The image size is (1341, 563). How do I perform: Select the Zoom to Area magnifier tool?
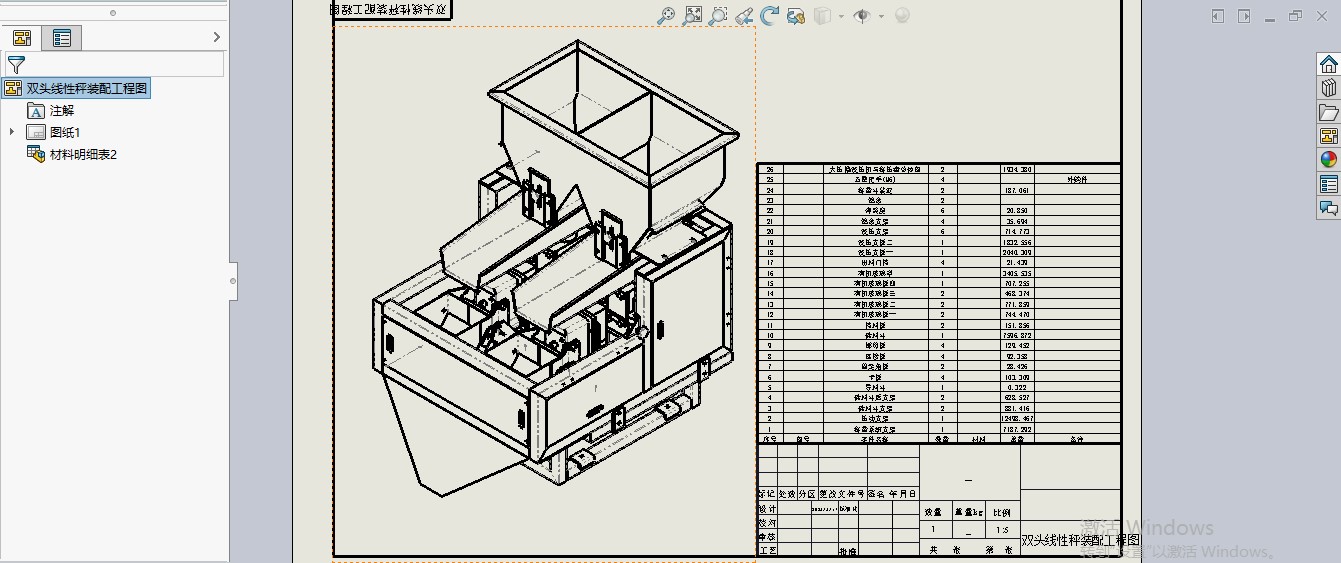(x=692, y=16)
